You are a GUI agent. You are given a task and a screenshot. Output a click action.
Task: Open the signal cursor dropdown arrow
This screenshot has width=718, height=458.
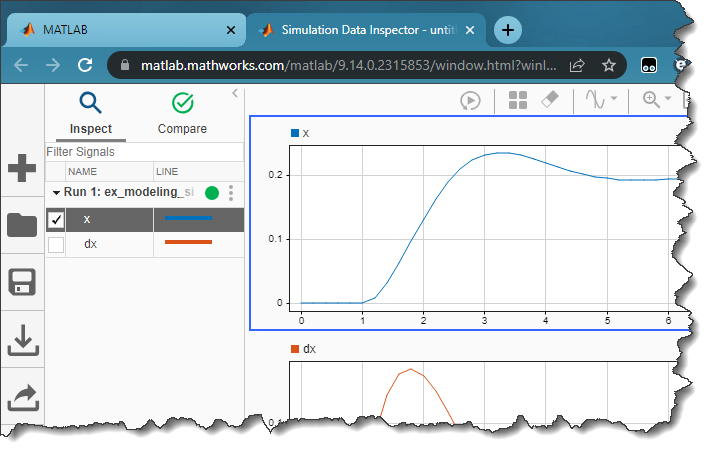pos(613,100)
